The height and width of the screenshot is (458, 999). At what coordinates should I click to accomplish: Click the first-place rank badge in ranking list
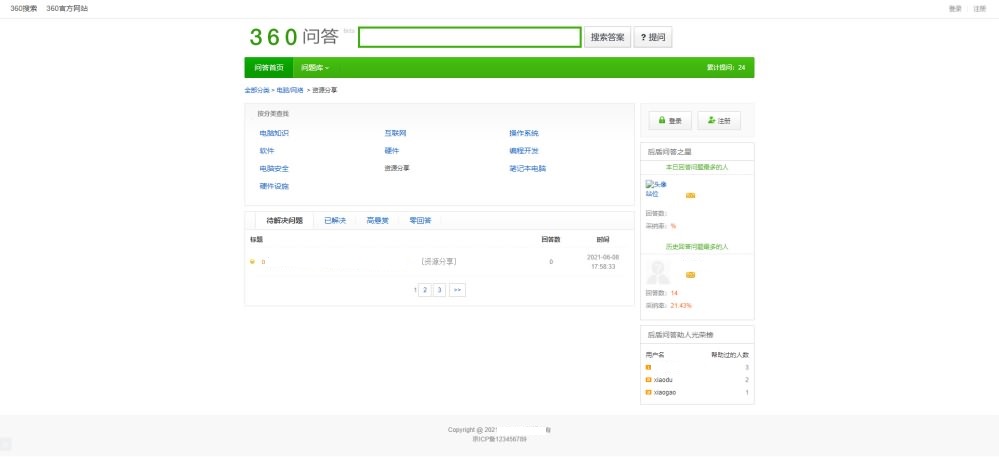coord(649,368)
